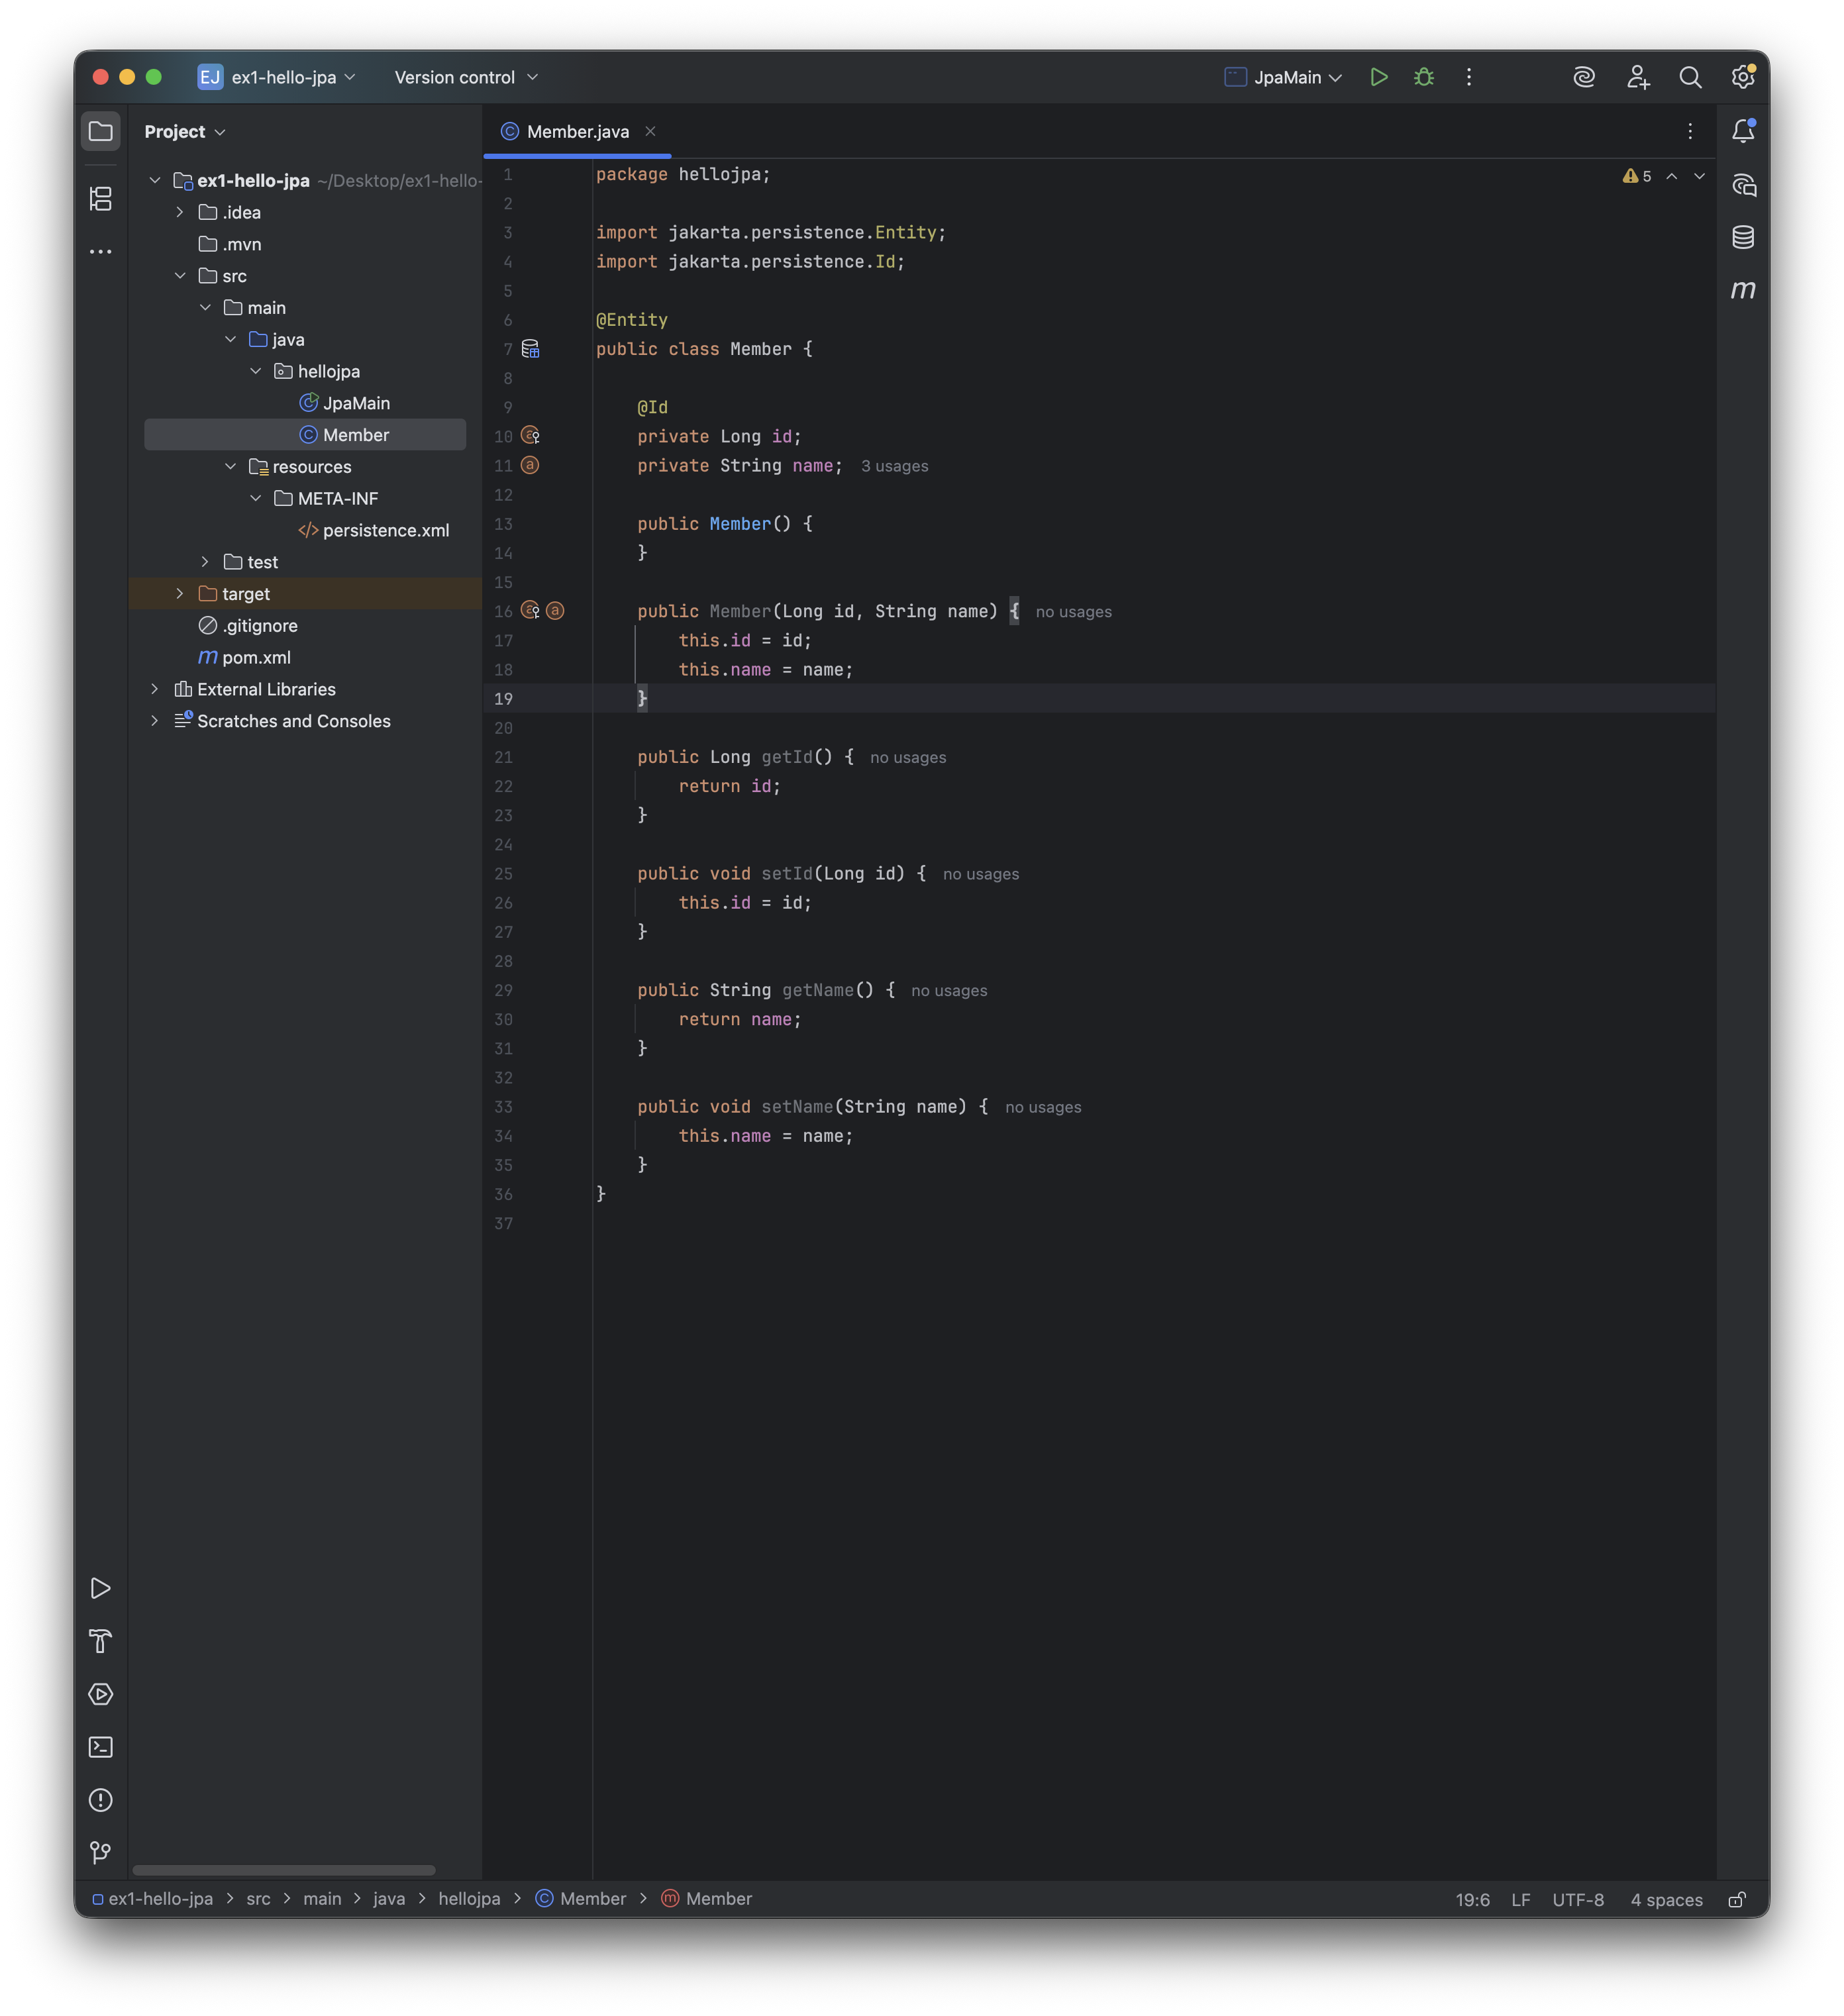Open the Problems tool window
1844x2016 pixels.
pyautogui.click(x=101, y=1800)
